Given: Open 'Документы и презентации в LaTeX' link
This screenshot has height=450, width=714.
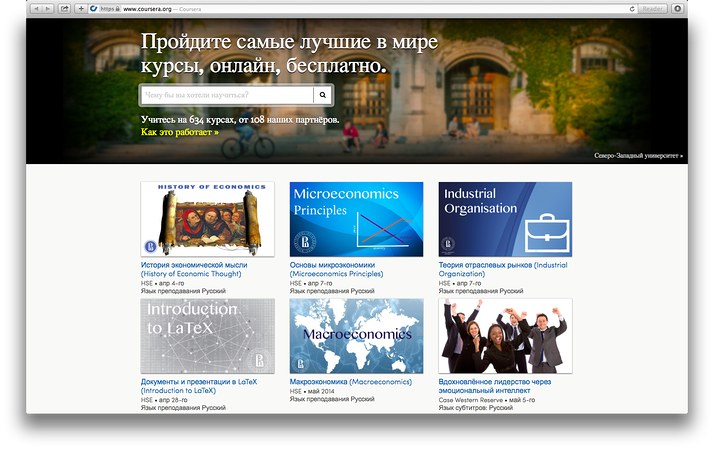Looking at the screenshot, I should tap(199, 386).
